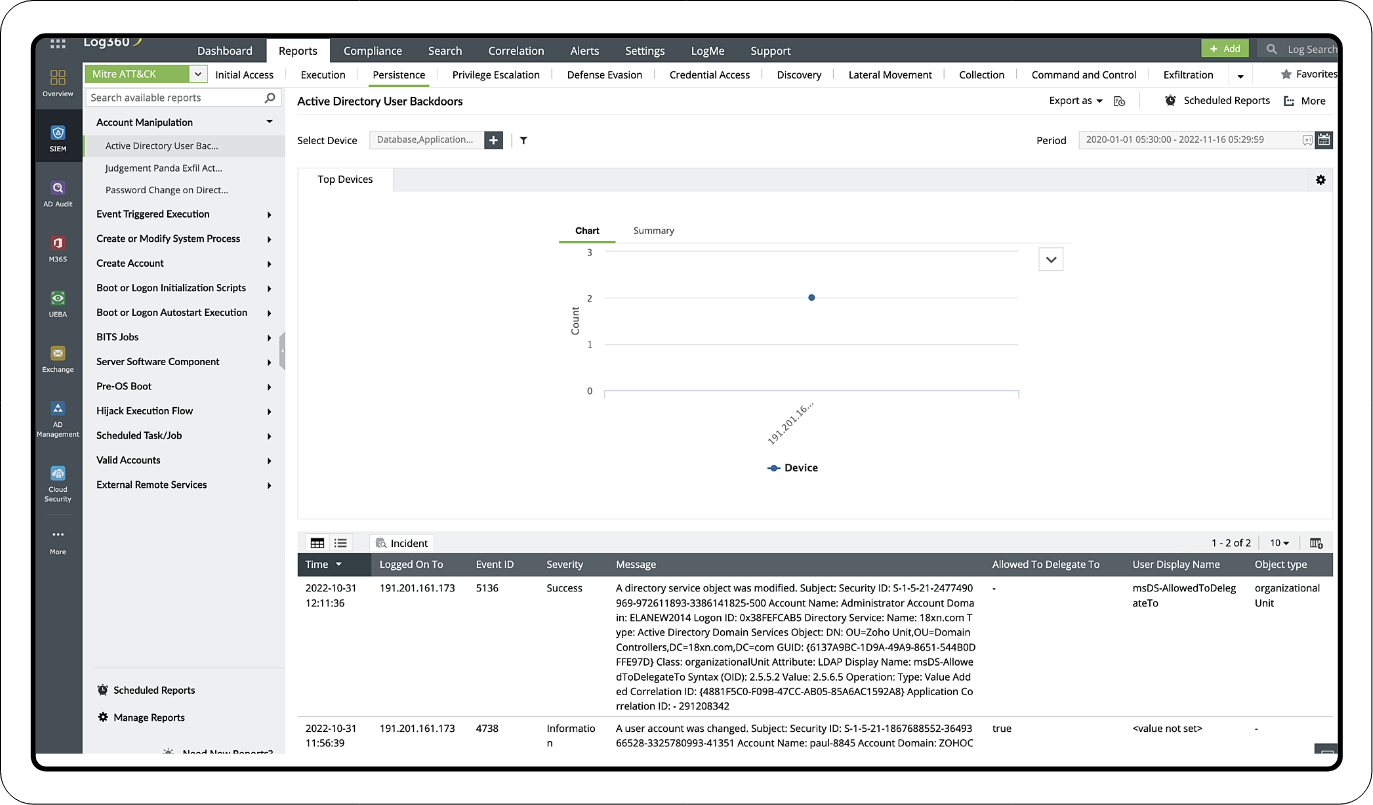The height and width of the screenshot is (805, 1373).
Task: Open the chart type chevron dropdown
Action: tap(1051, 259)
